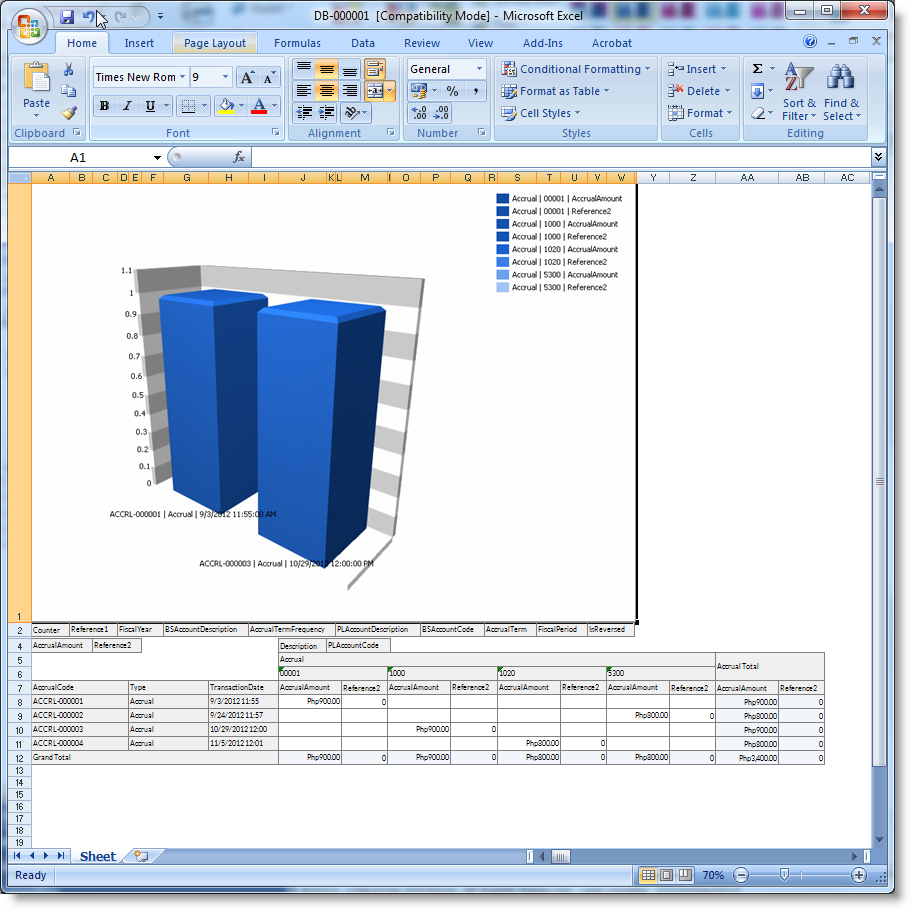This screenshot has width=911, height=910.
Task: Switch to Insert ribbon tab
Action: pyautogui.click(x=139, y=43)
